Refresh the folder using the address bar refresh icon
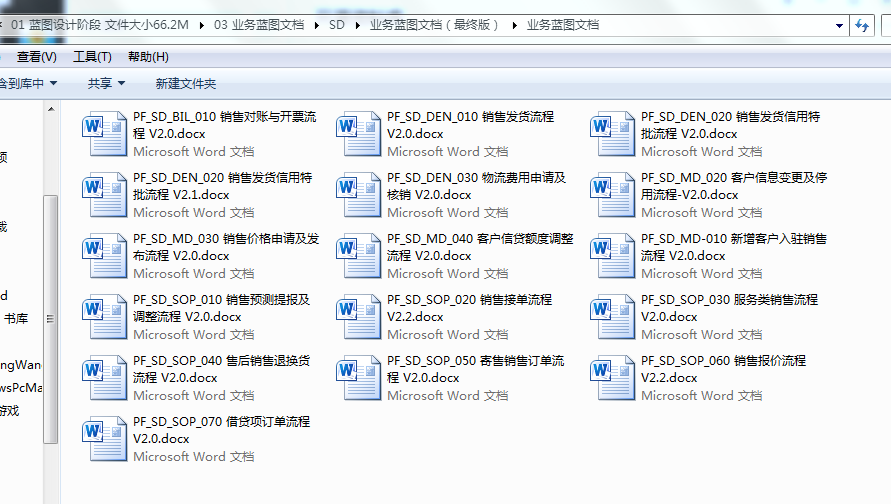Image resolution: width=891 pixels, height=504 pixels. (x=861, y=27)
